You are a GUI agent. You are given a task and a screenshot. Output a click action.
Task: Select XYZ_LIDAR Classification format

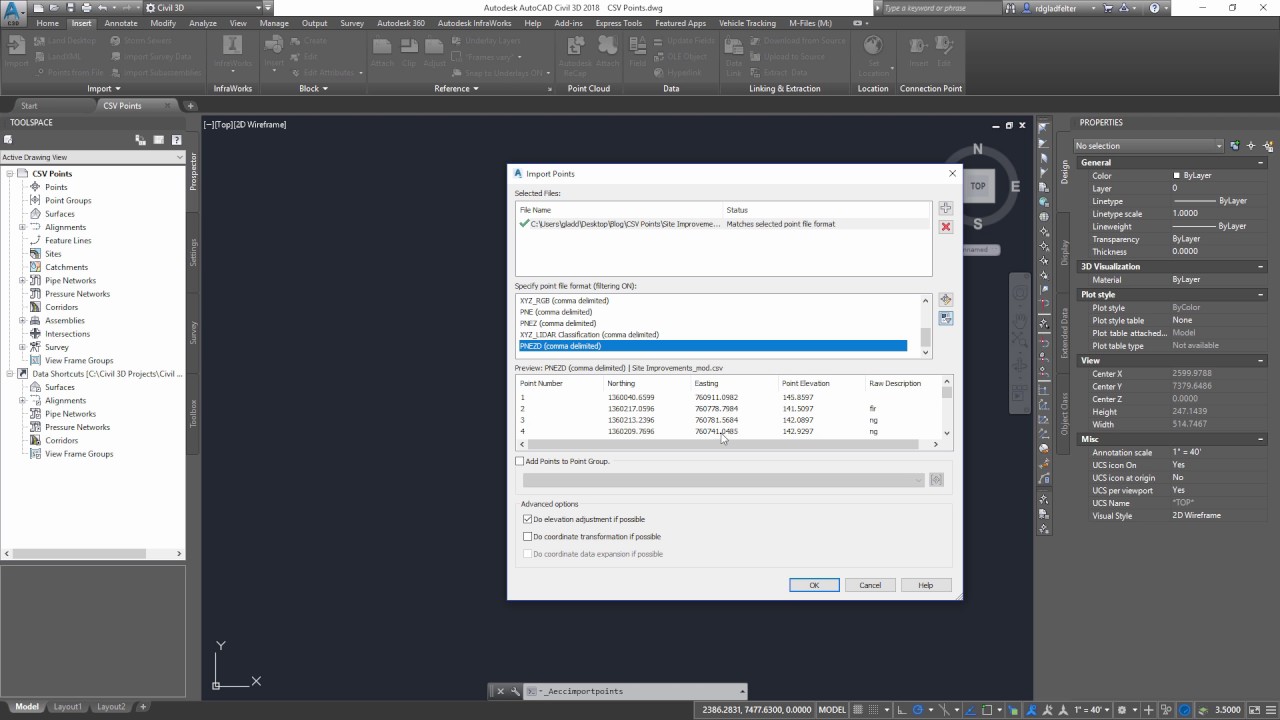[589, 335]
